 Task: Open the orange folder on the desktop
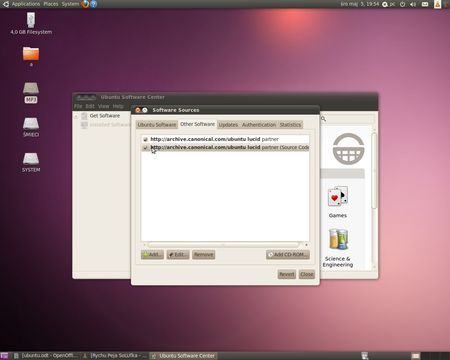(31, 54)
